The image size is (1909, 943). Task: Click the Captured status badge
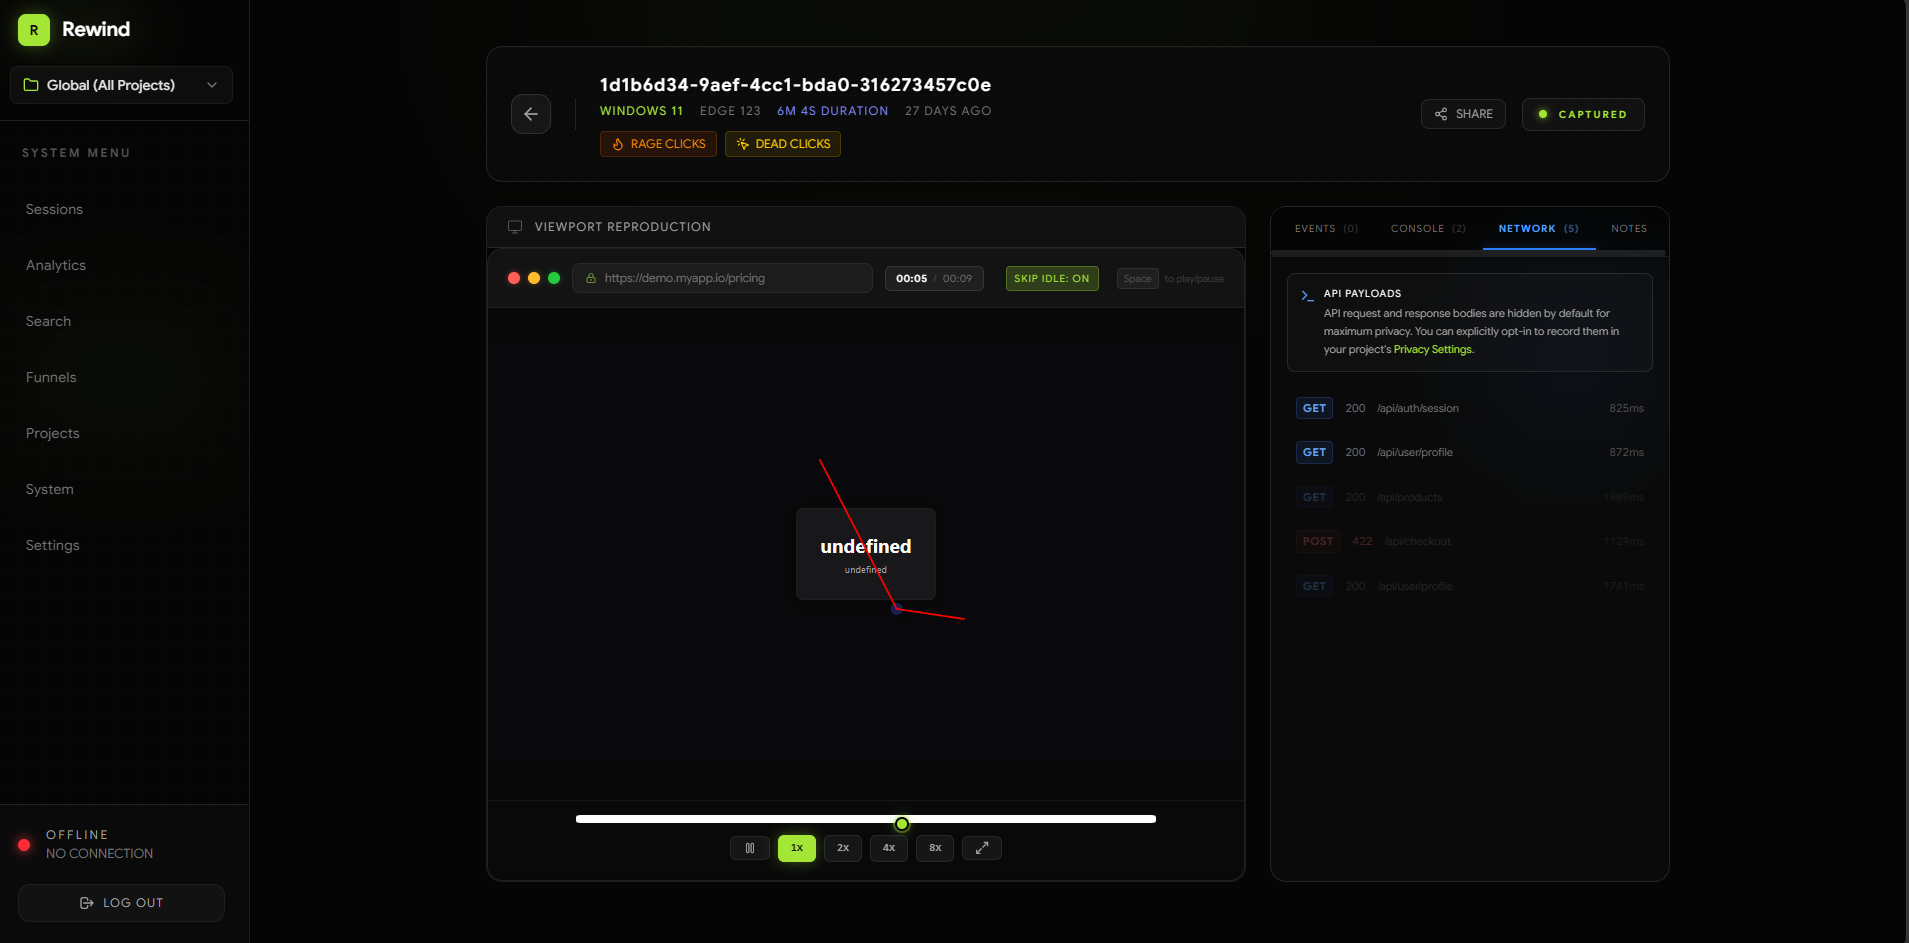(x=1583, y=114)
